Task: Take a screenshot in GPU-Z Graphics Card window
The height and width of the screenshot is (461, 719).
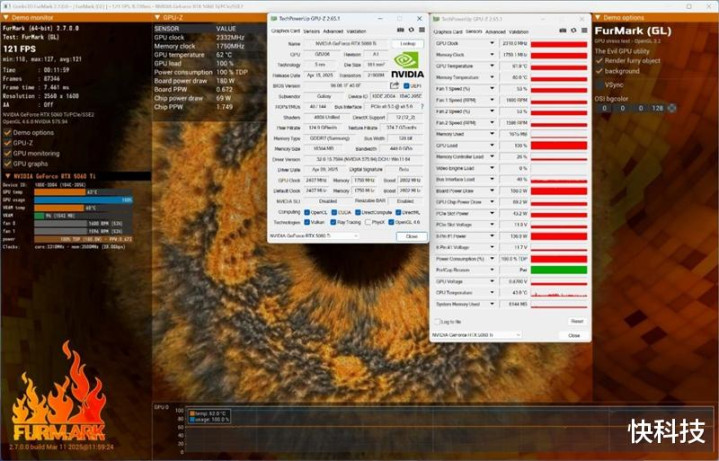Action: [400, 30]
